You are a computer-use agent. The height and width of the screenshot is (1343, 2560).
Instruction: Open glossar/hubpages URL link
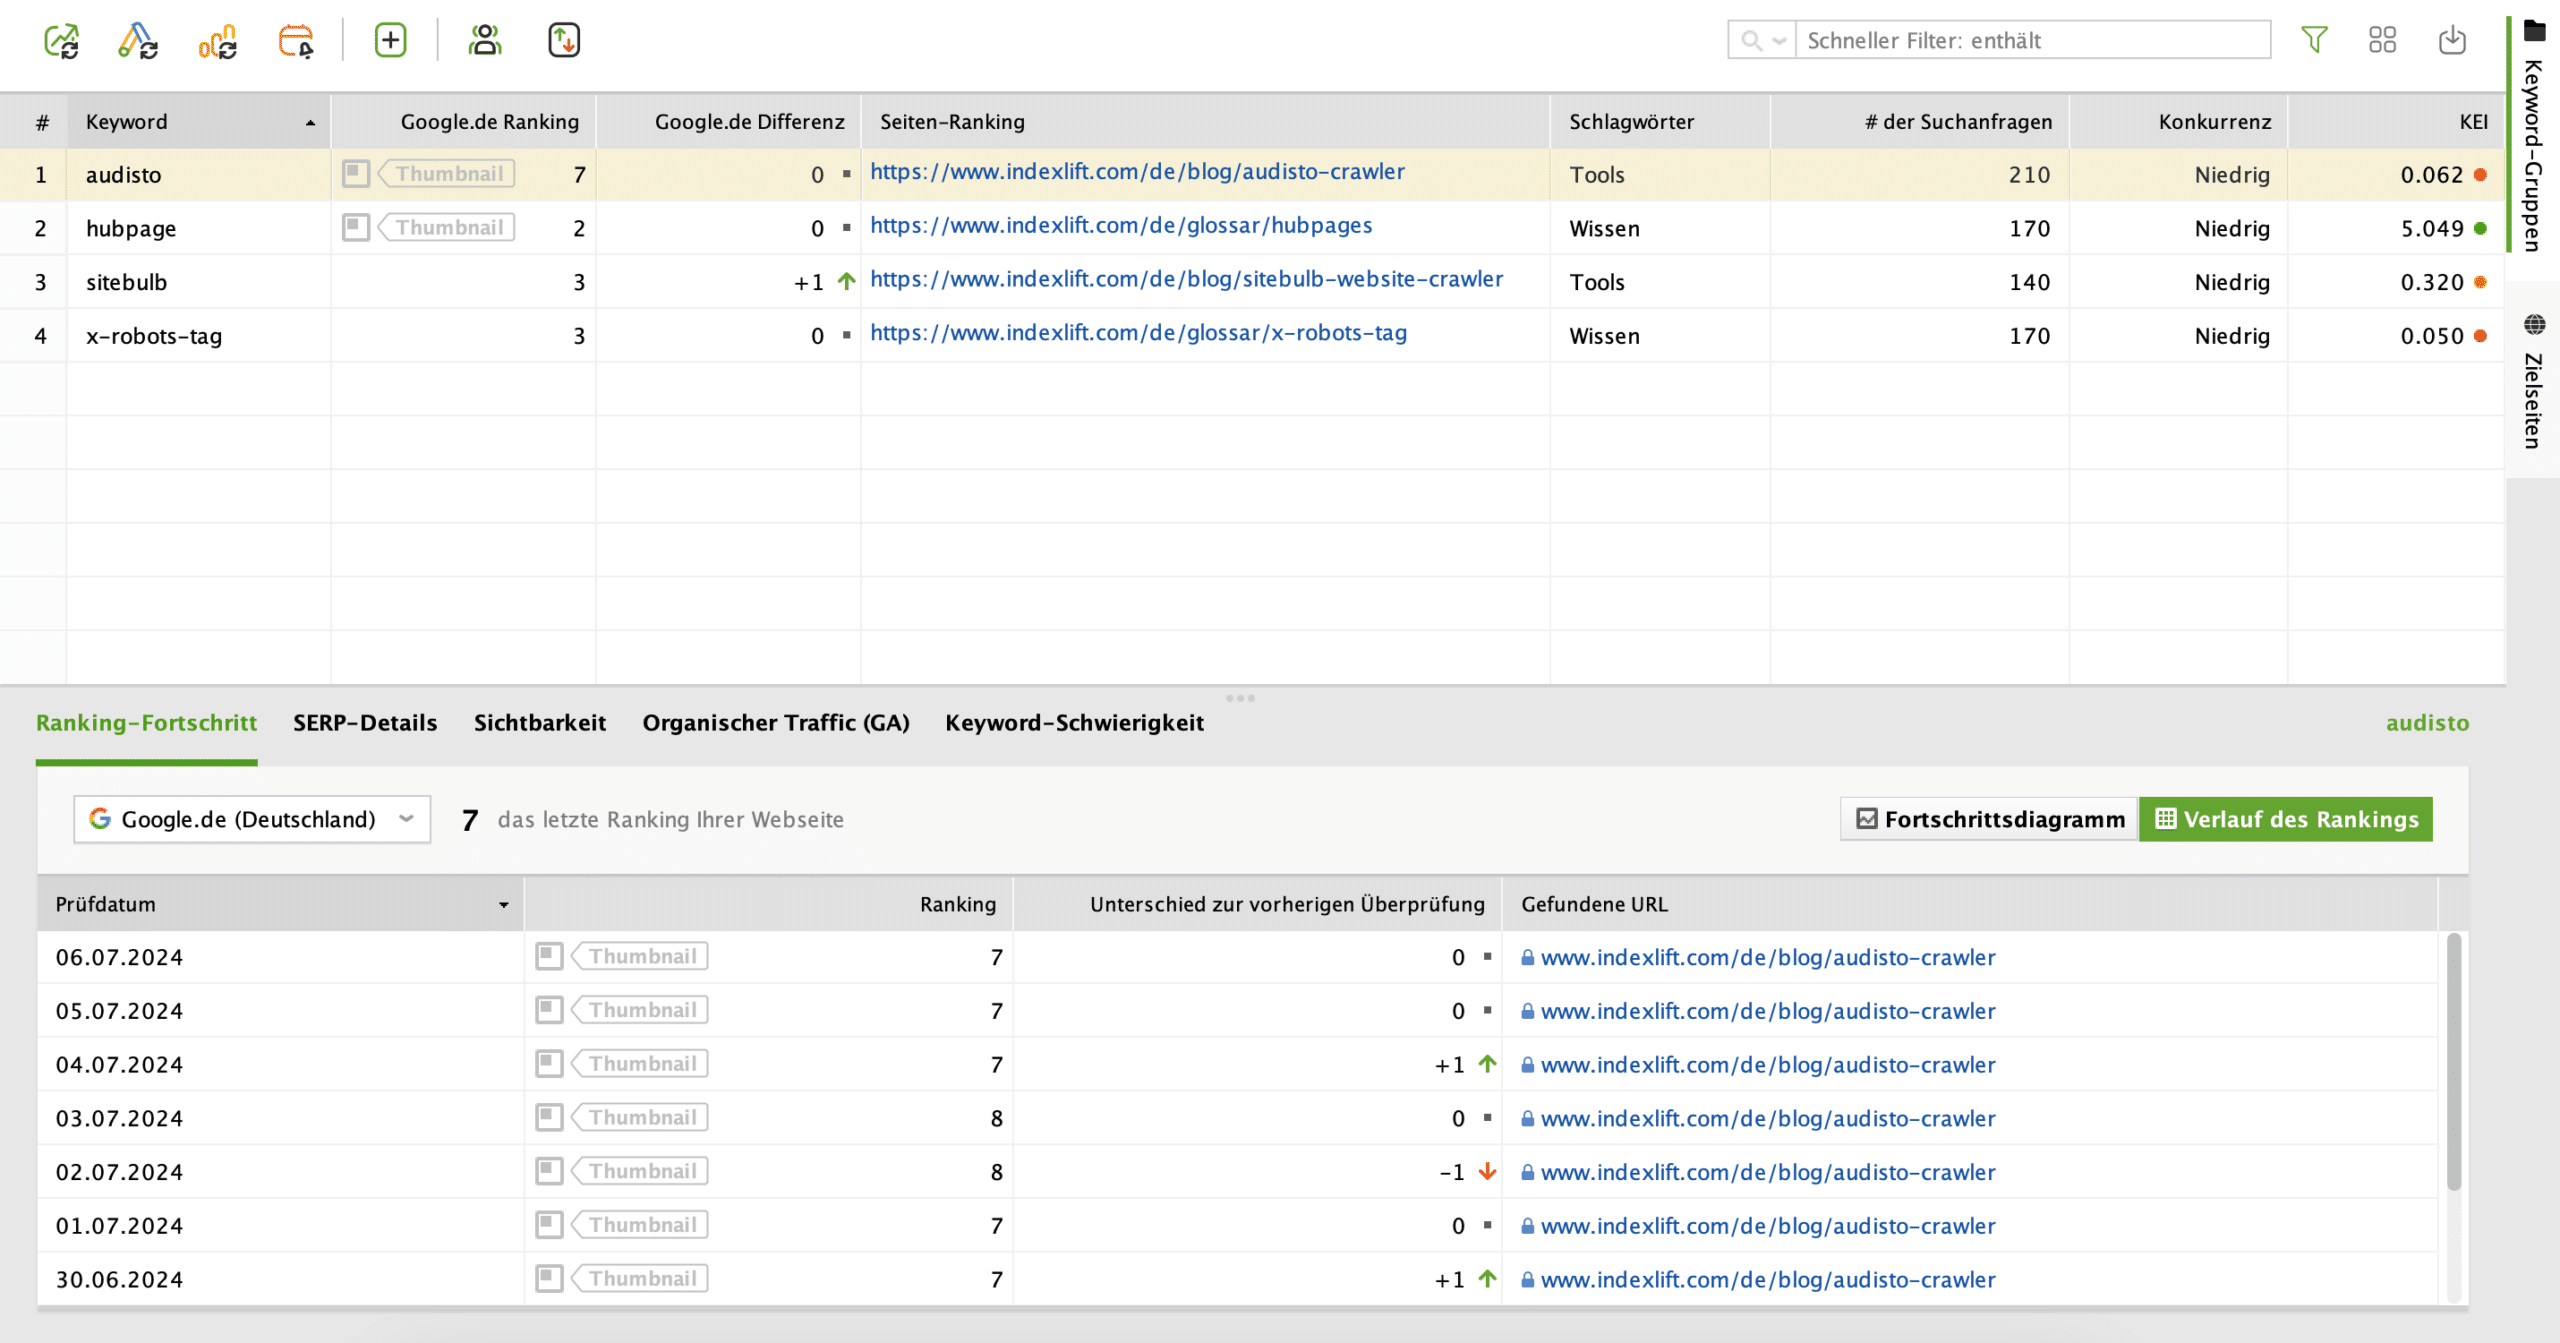1121,226
